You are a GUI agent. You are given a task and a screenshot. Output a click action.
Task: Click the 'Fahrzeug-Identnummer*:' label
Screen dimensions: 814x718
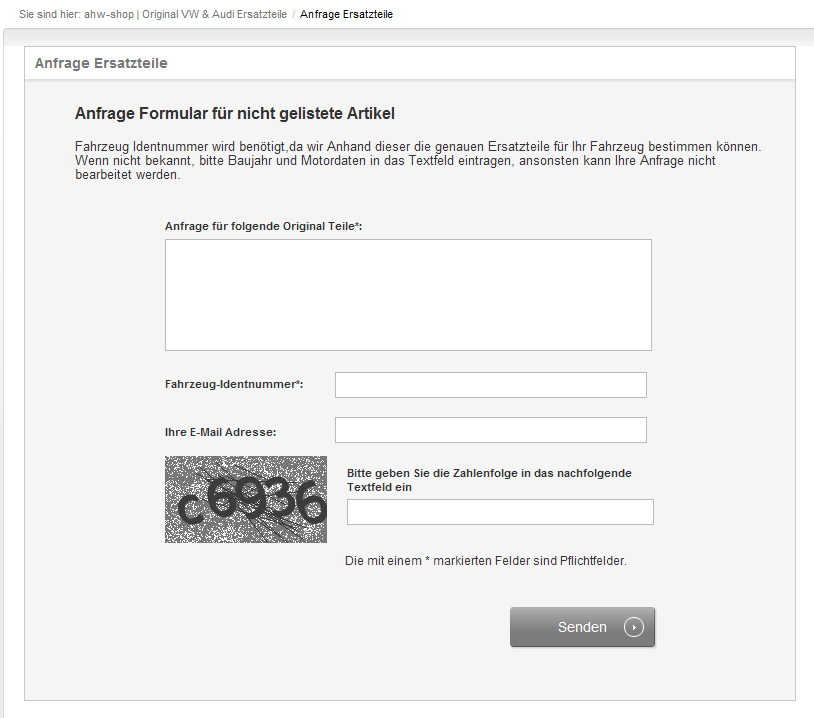234,384
